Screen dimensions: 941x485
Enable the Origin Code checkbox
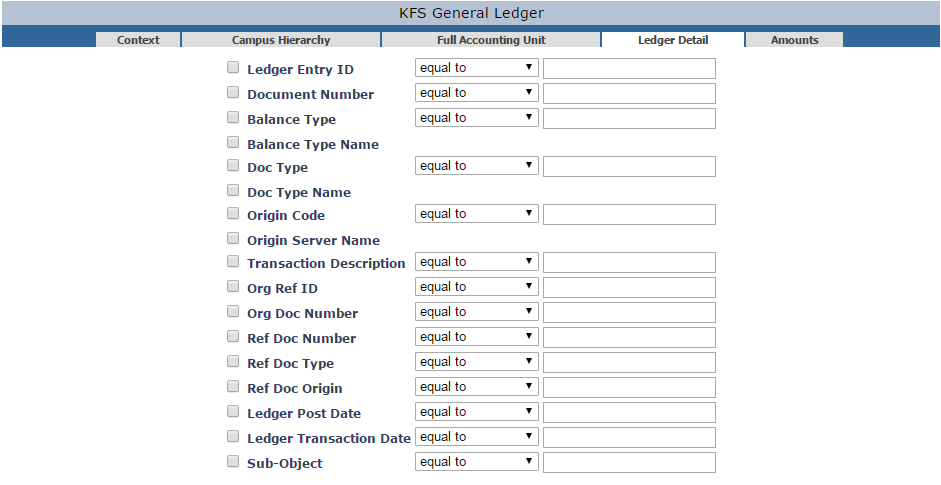233,213
